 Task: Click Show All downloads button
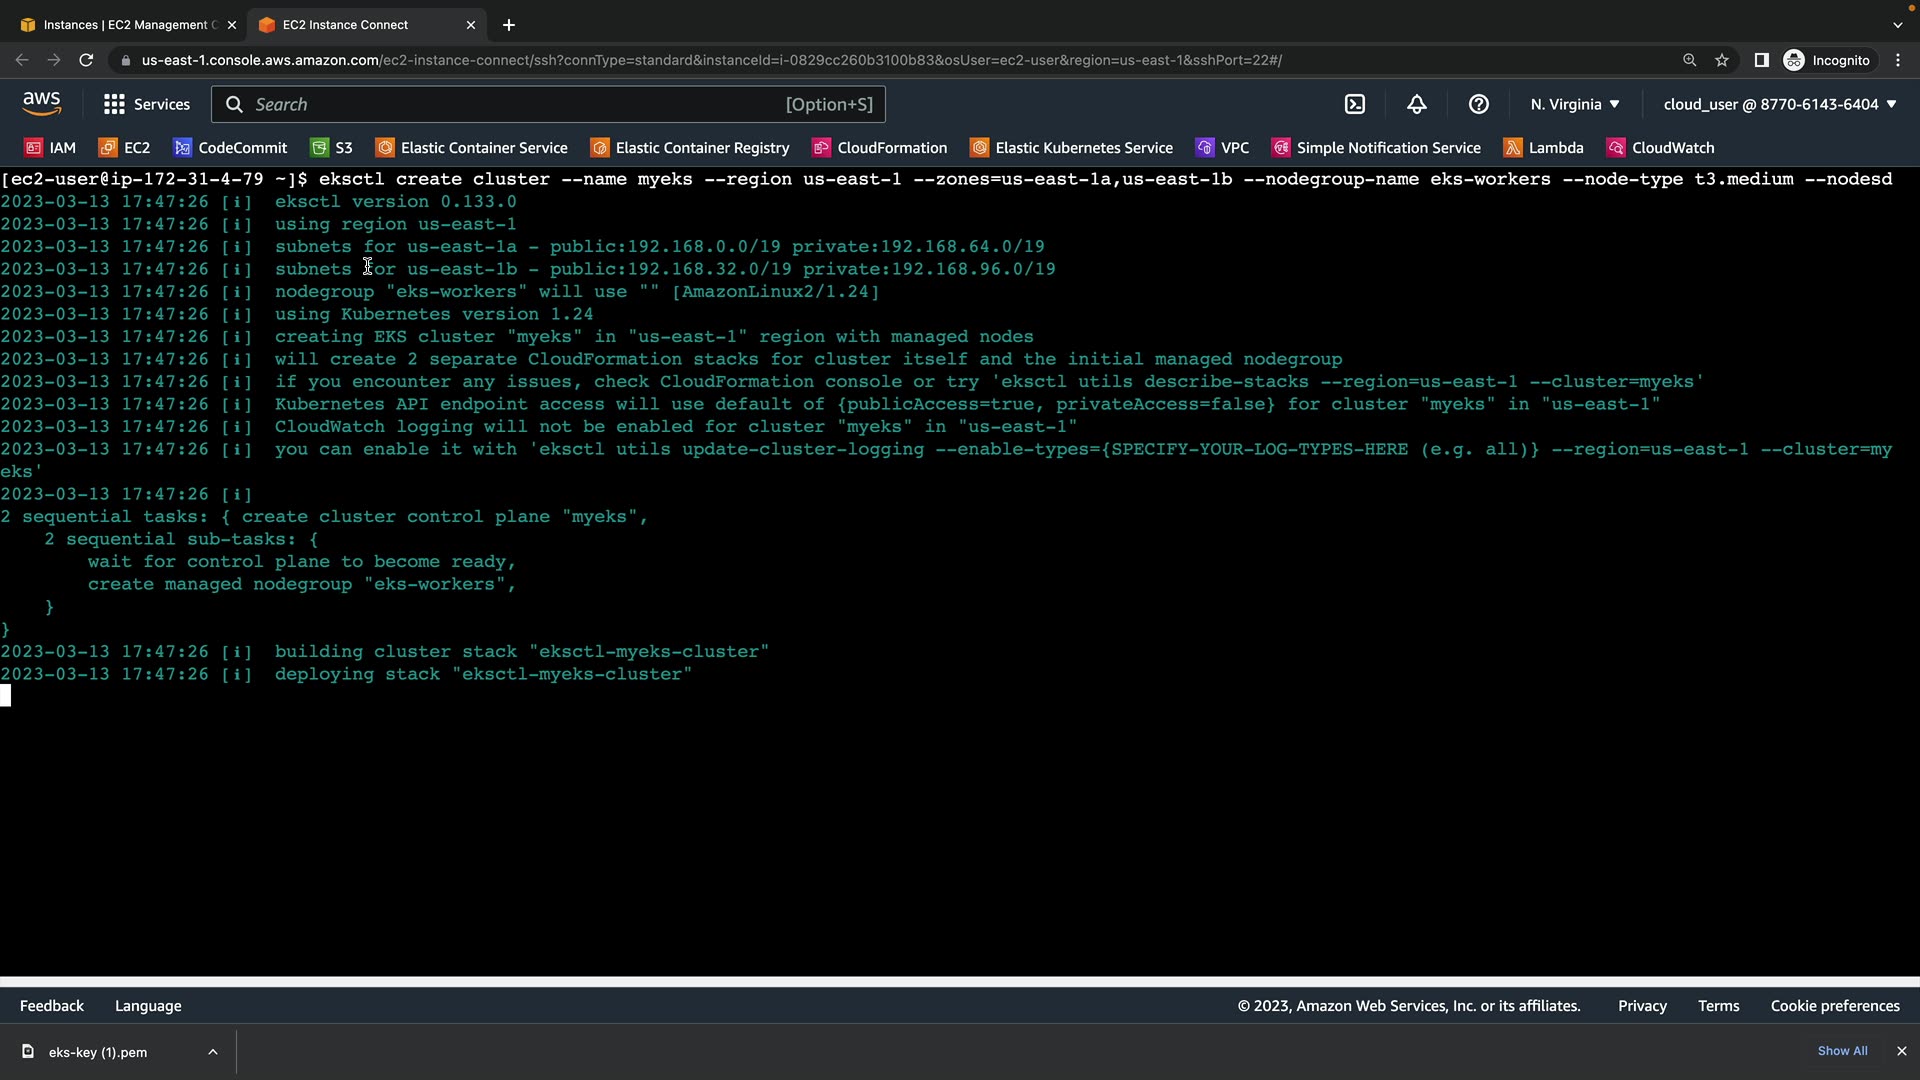pos(1842,1051)
